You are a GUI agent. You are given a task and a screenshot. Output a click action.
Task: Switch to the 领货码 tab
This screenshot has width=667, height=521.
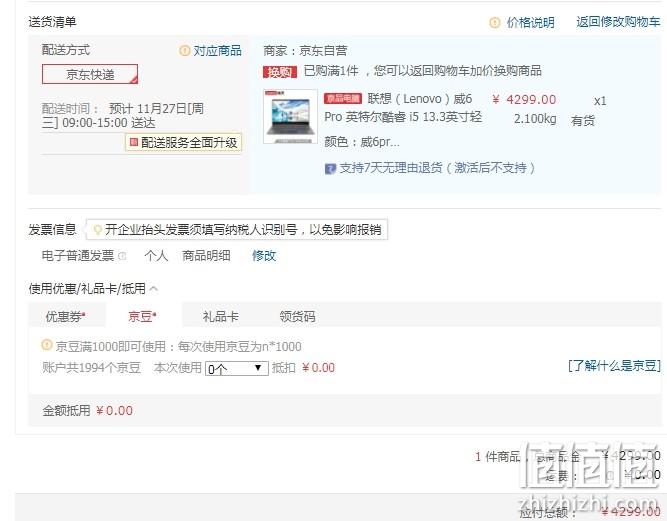[x=297, y=316]
